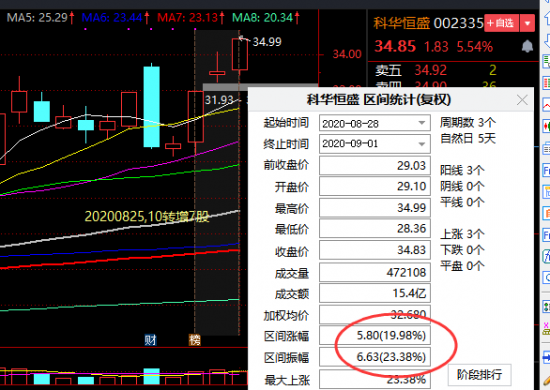Click the red line chart icon in sidebar

pos(546,105)
